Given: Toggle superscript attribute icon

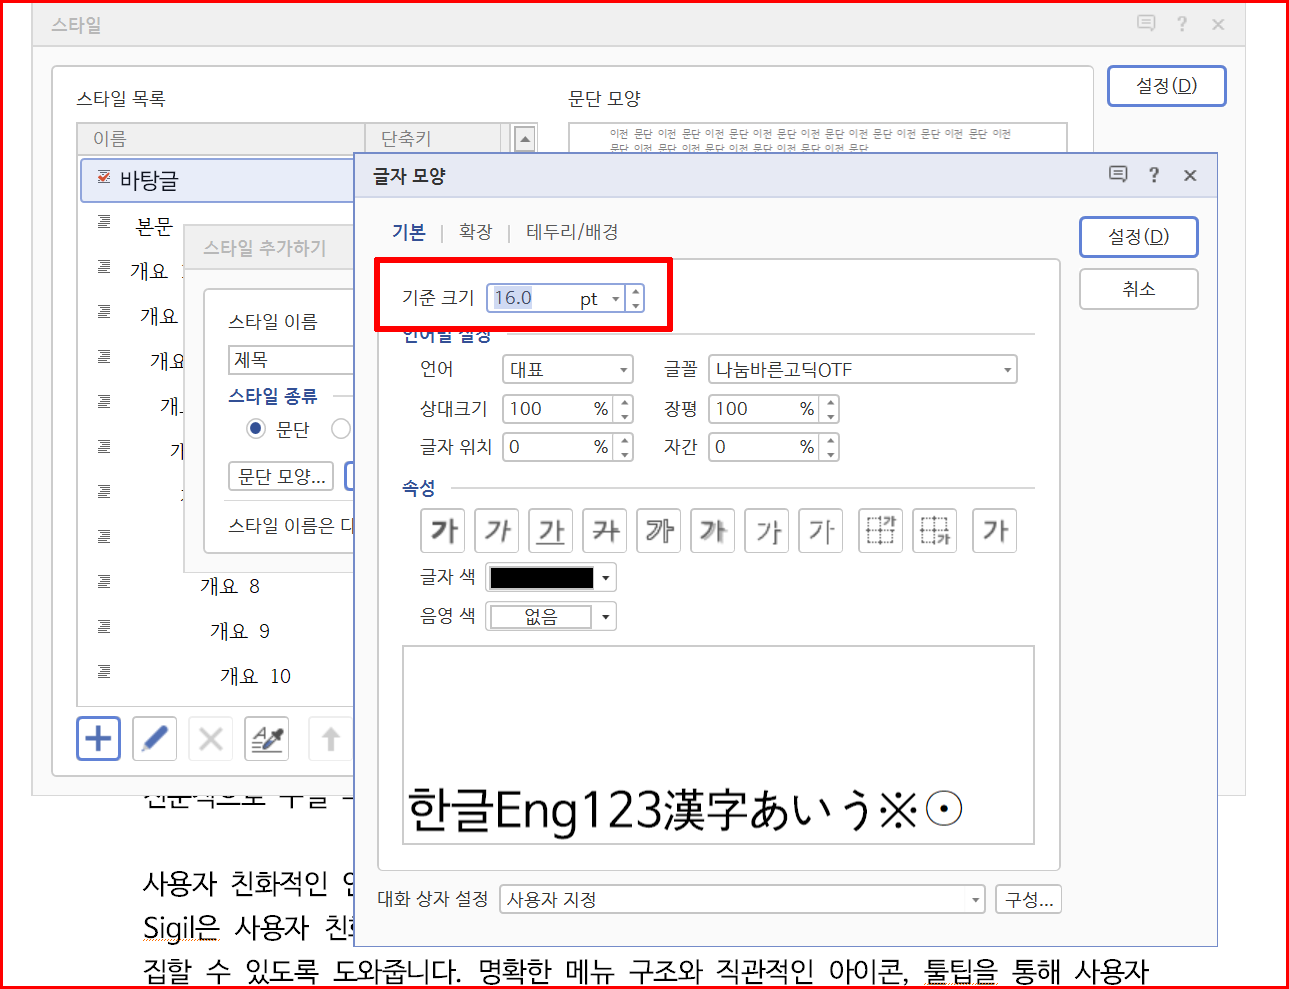Looking at the screenshot, I should (881, 531).
